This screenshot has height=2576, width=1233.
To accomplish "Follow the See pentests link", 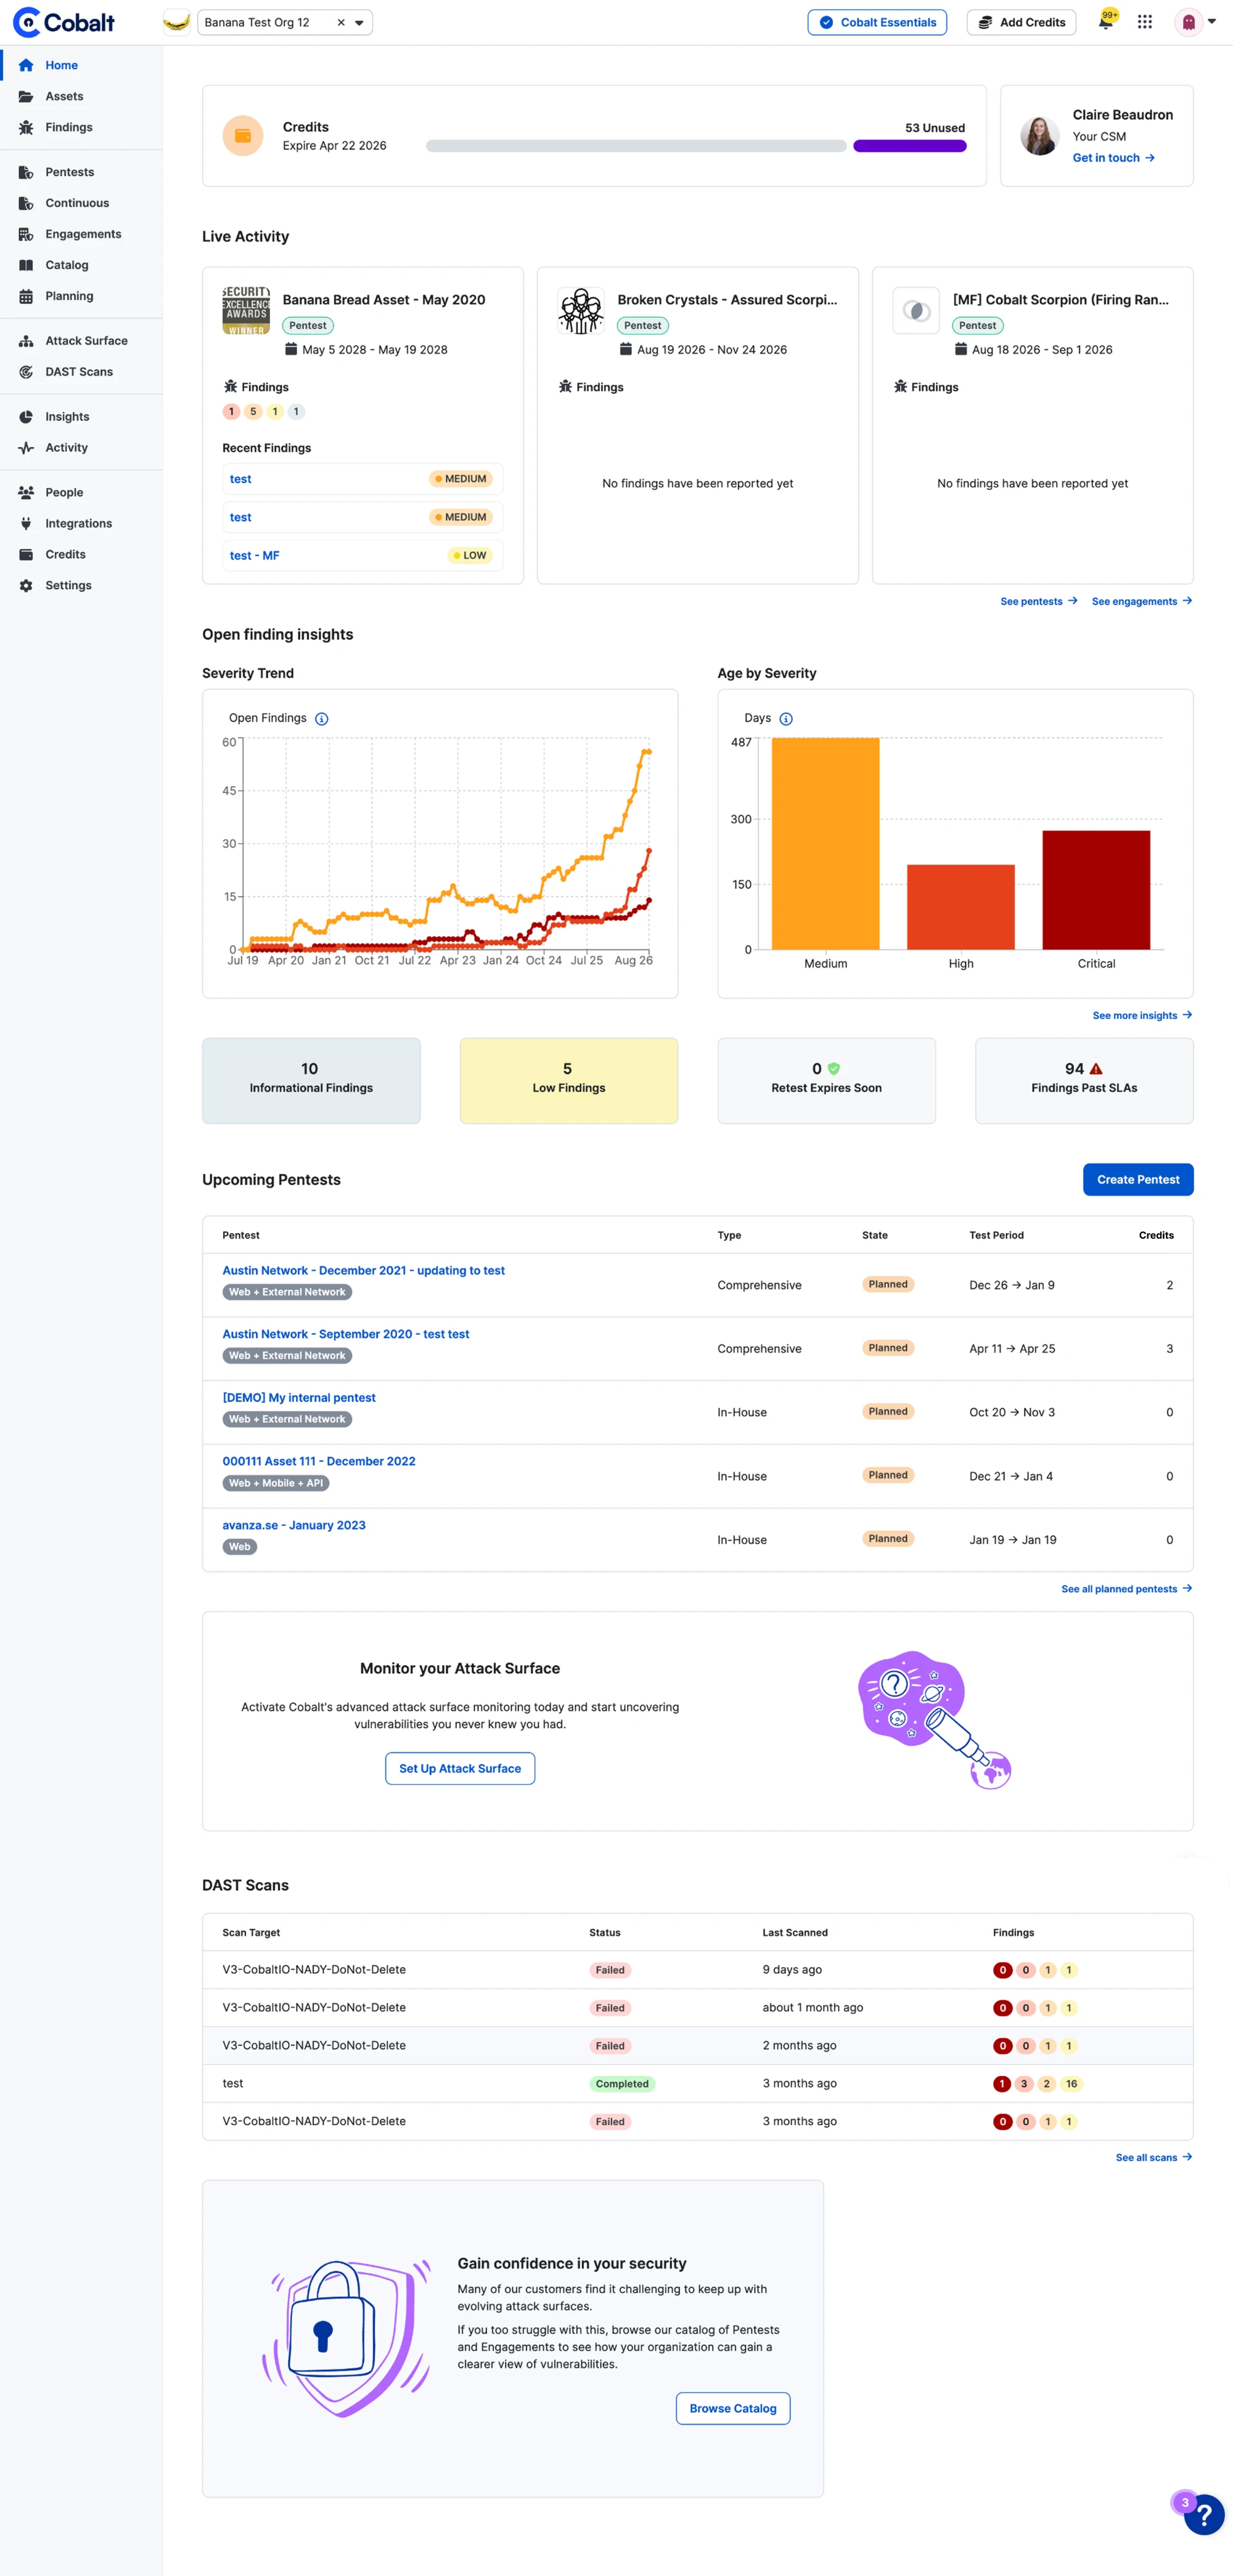I will (1039, 602).
